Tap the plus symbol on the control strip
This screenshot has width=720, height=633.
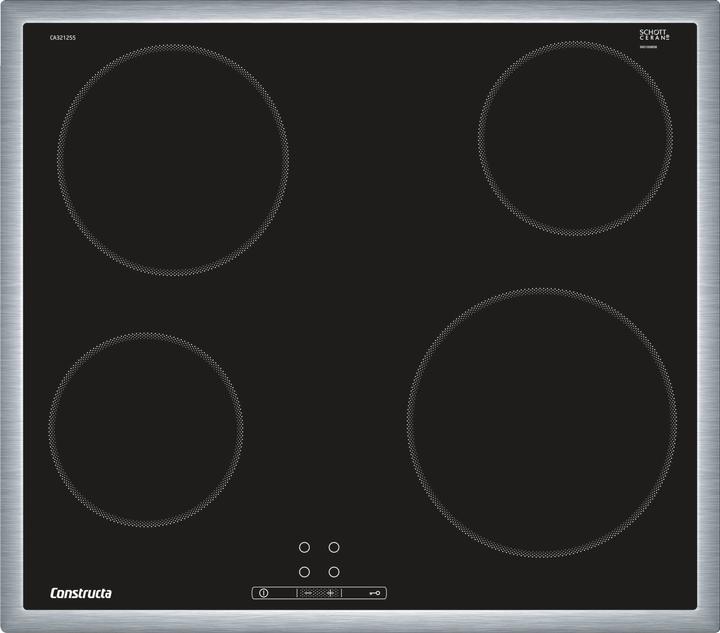coord(330,593)
